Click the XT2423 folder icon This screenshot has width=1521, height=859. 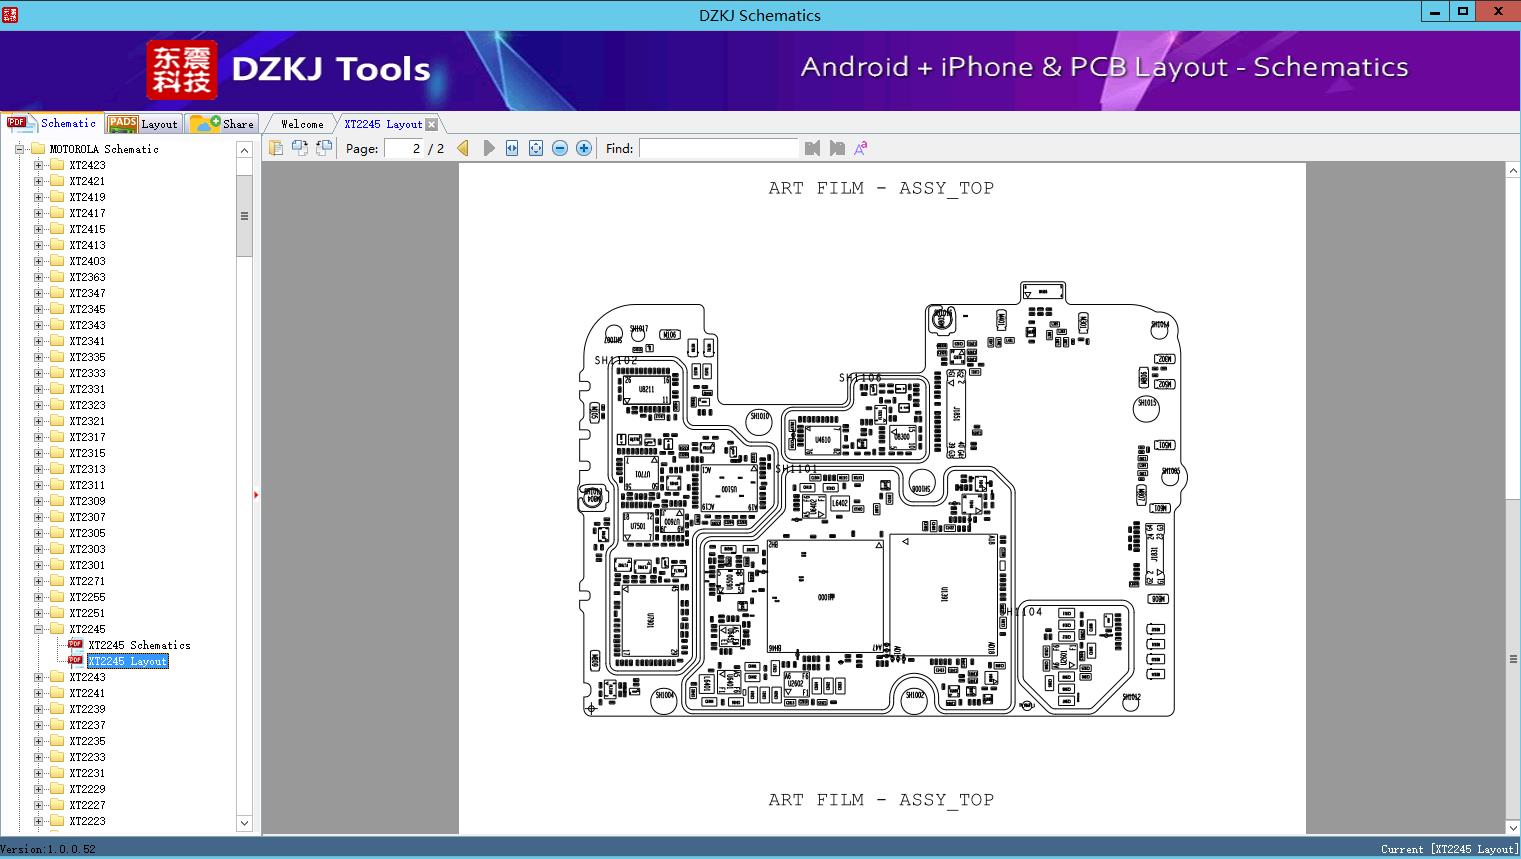pos(57,165)
